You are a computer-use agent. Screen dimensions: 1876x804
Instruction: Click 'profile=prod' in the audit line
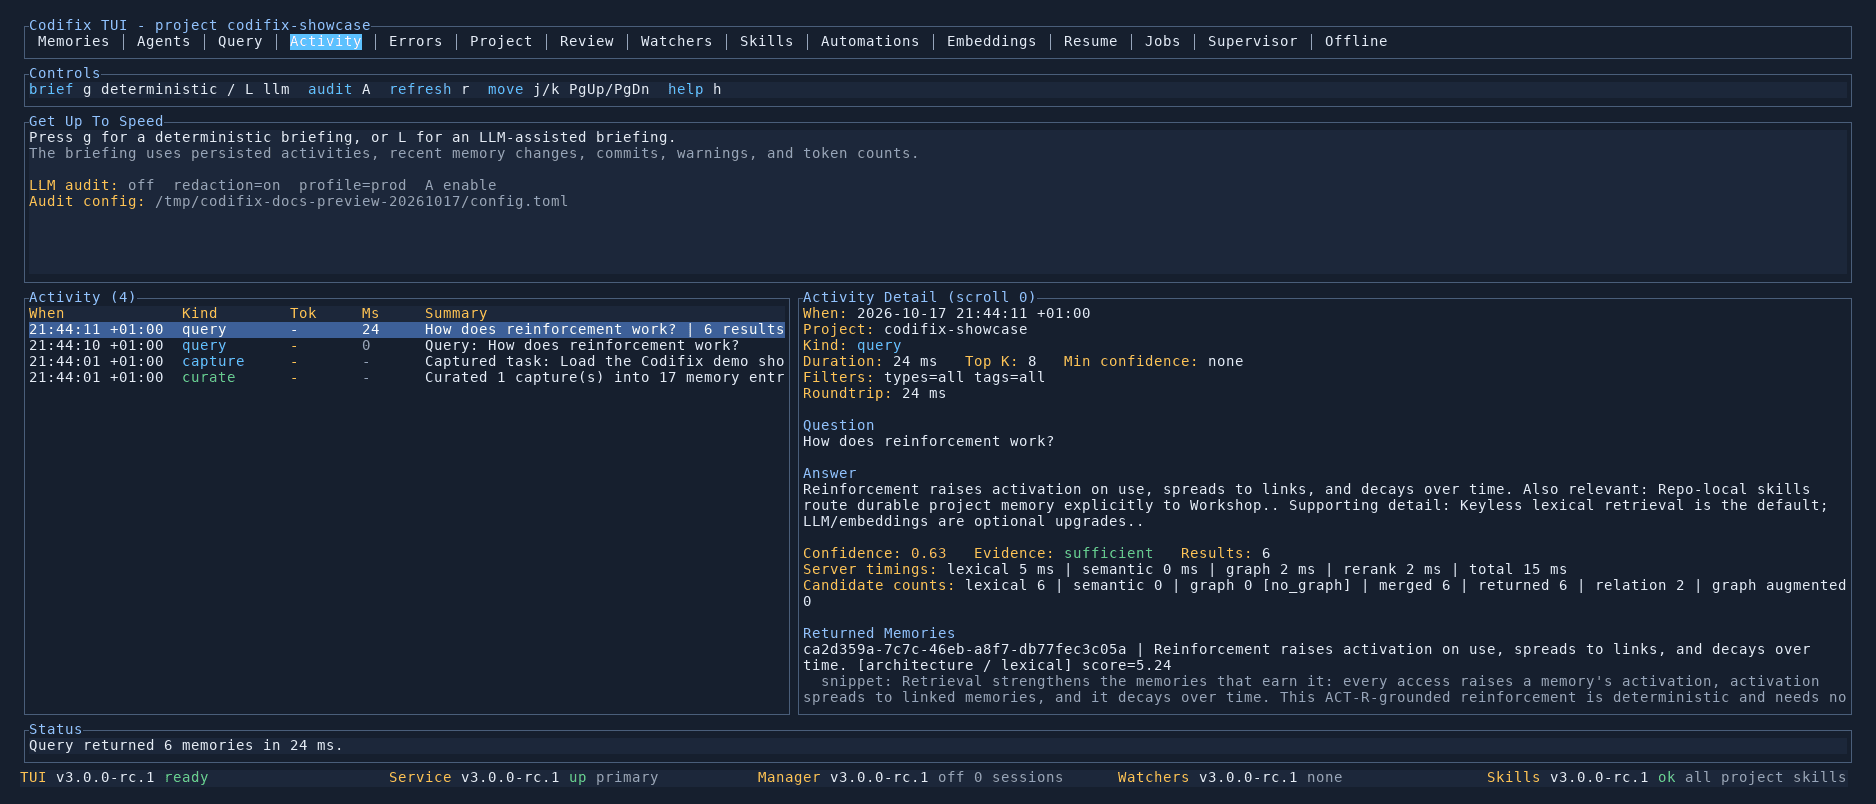(353, 185)
